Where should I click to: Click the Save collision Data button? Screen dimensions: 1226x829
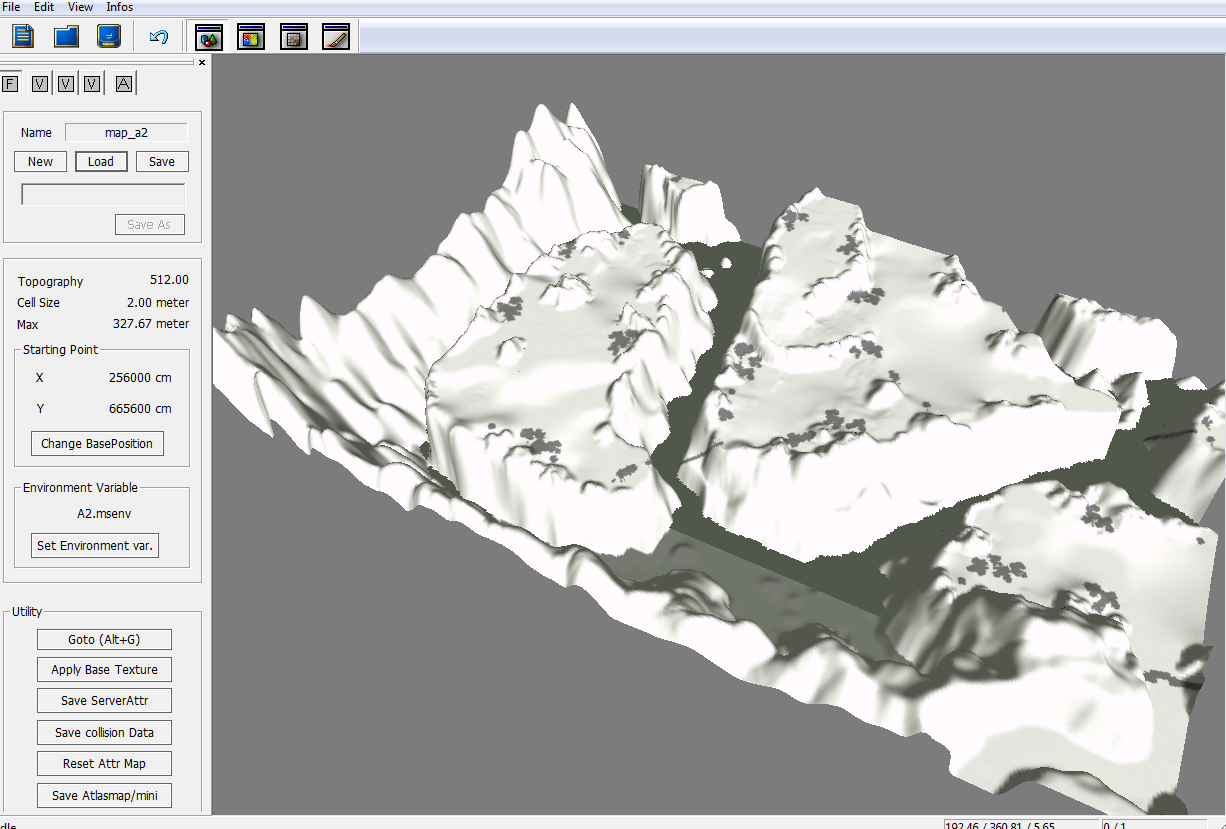[x=104, y=733]
